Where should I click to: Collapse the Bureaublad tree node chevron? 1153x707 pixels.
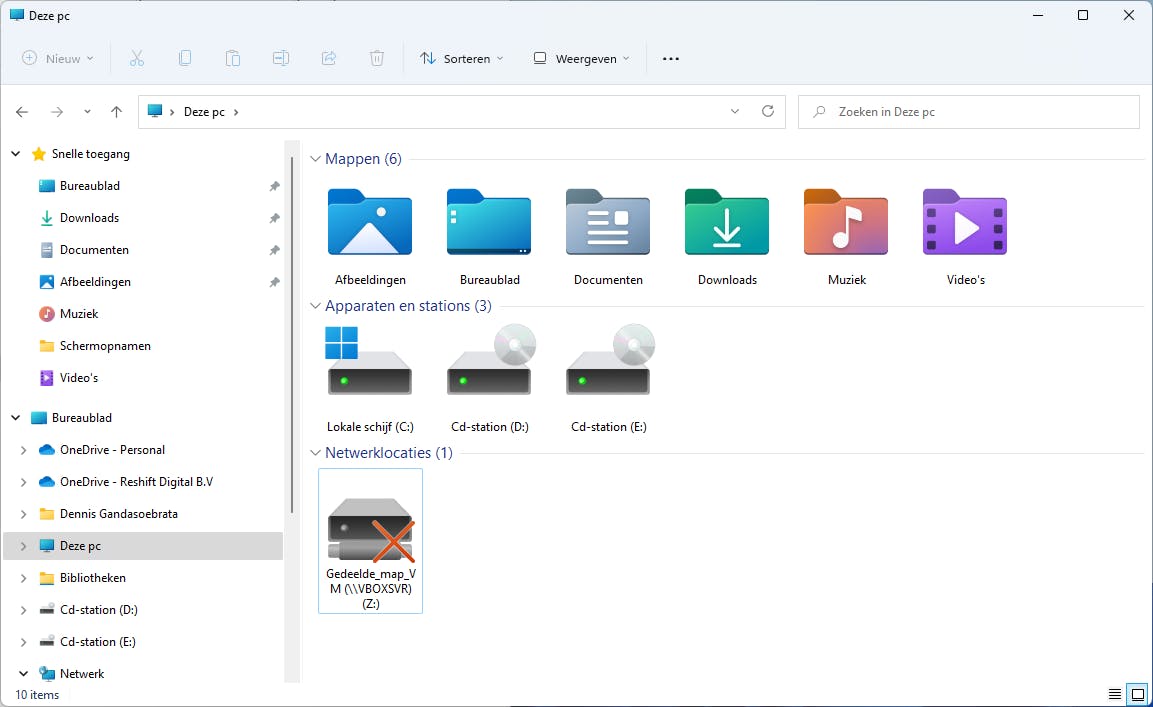[15, 418]
